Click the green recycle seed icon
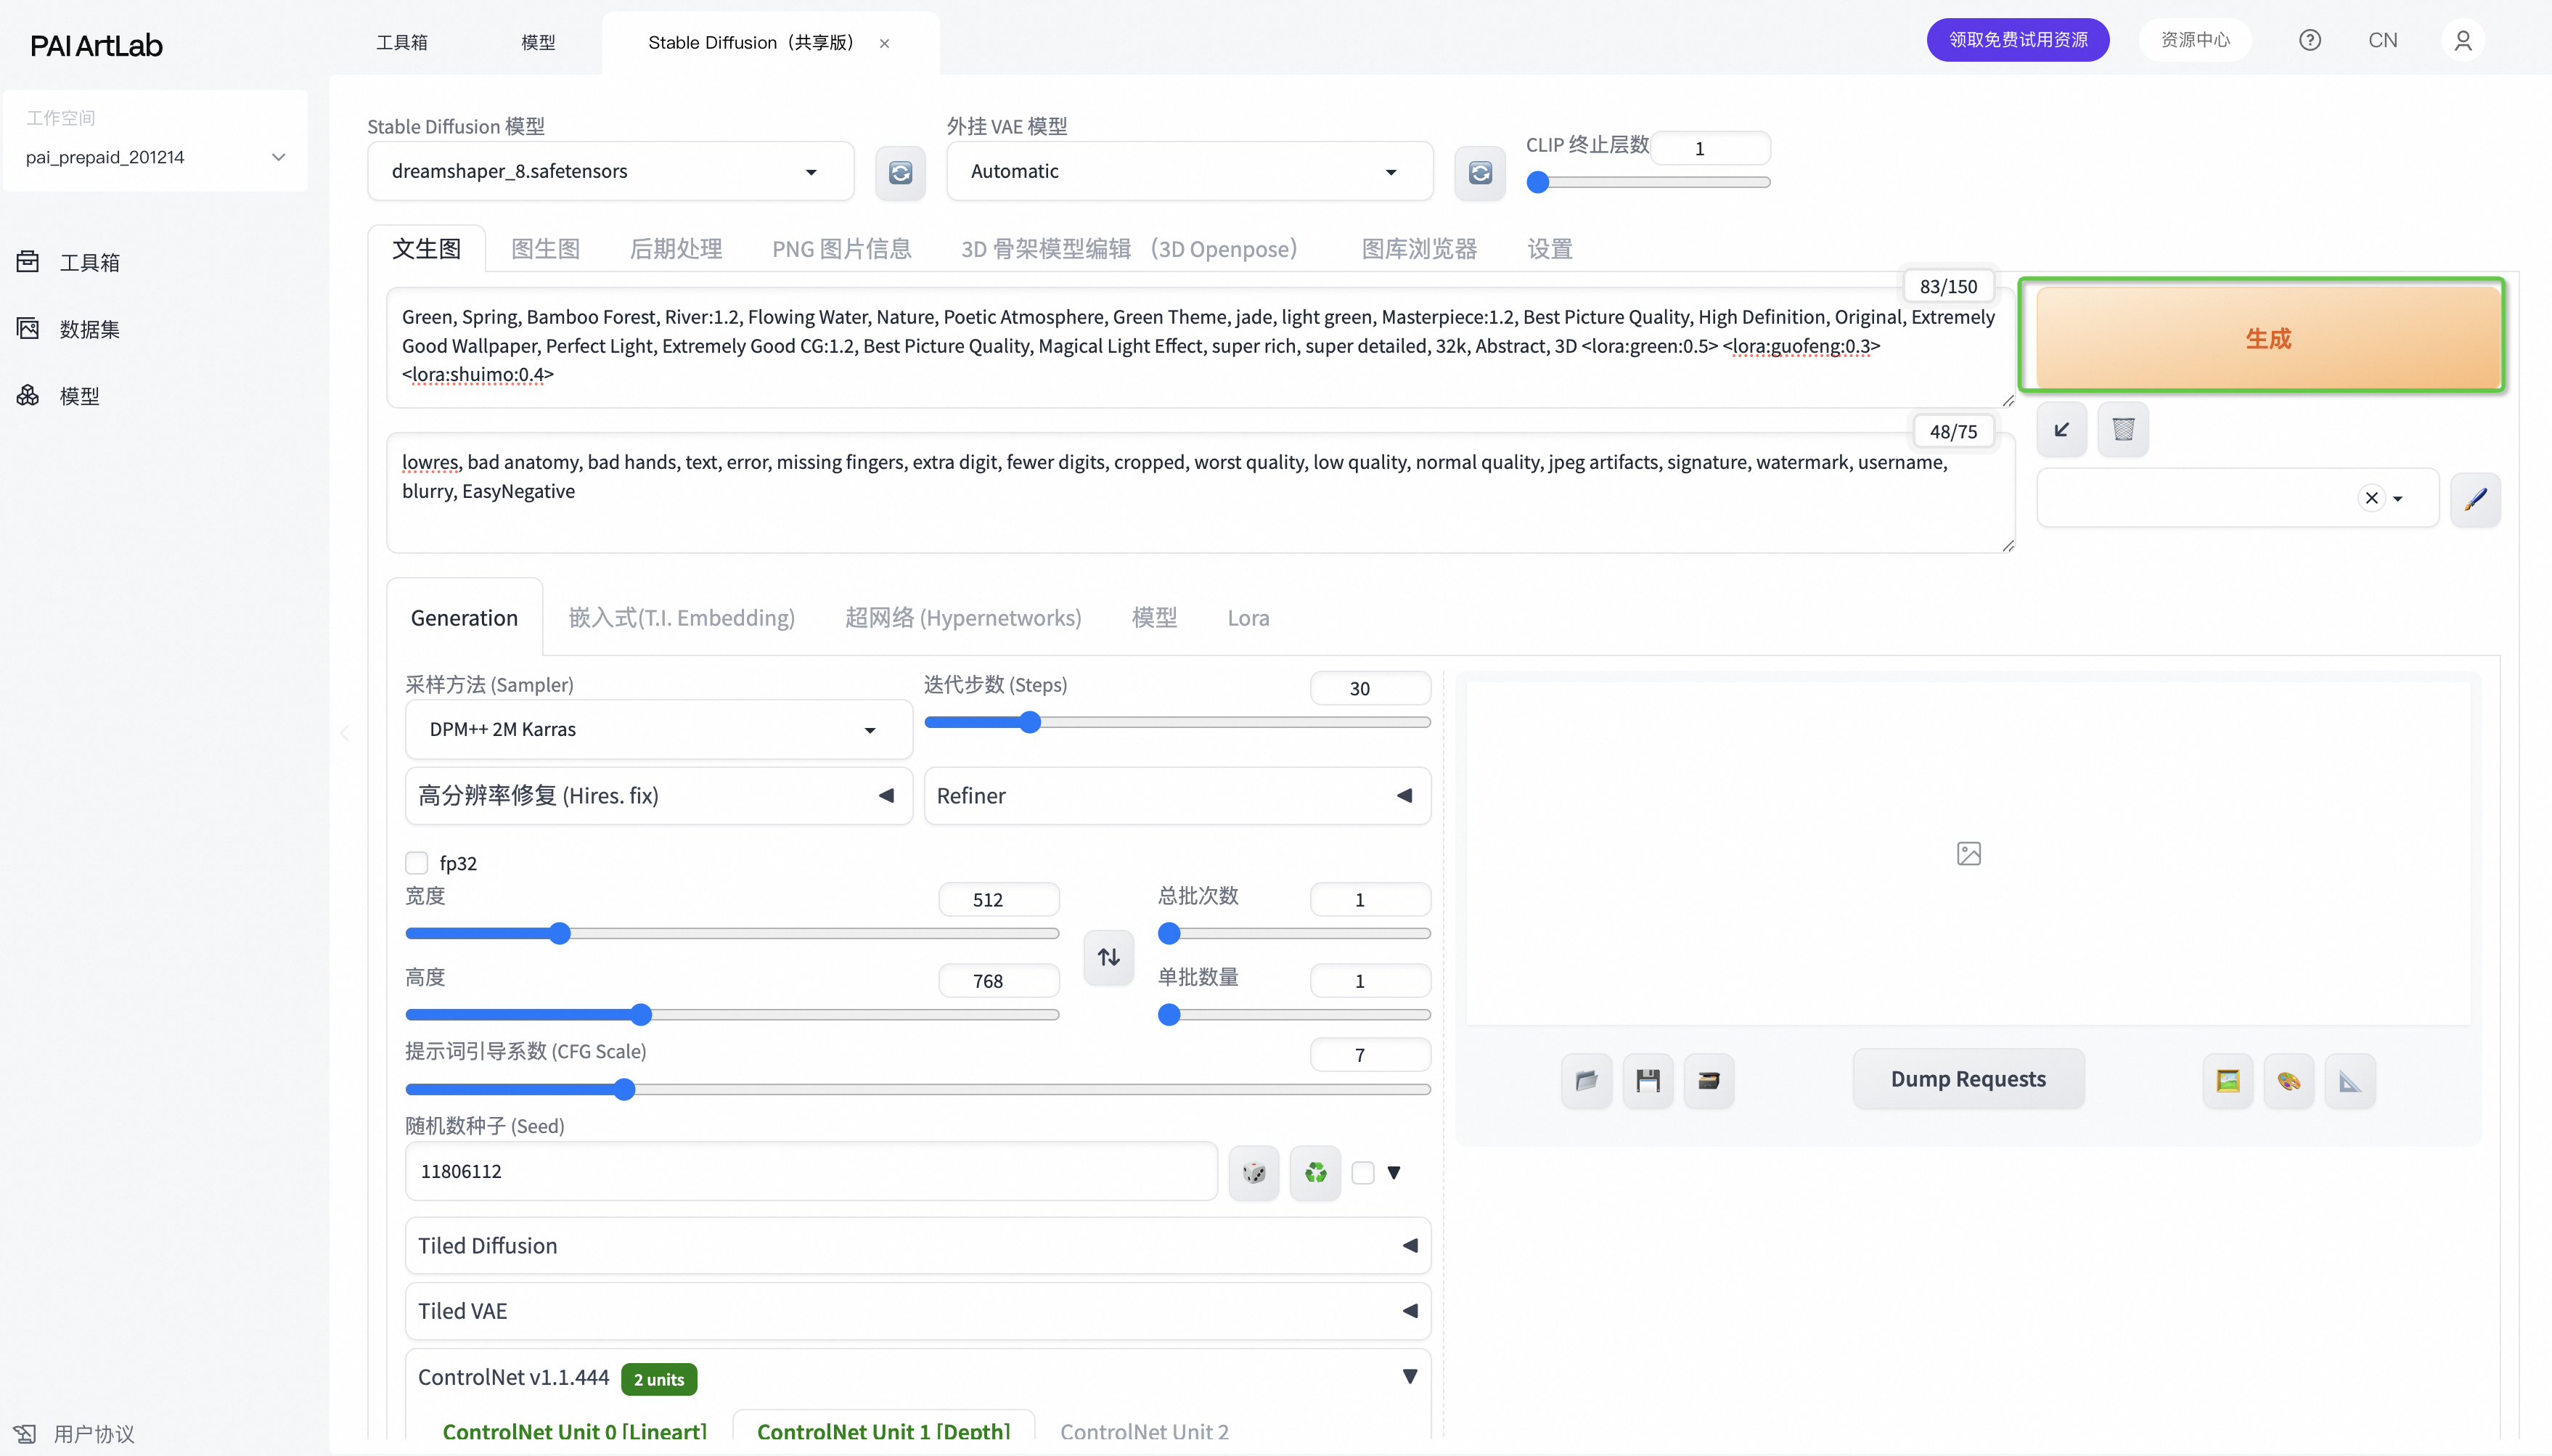The height and width of the screenshot is (1456, 2552). pyautogui.click(x=1315, y=1172)
